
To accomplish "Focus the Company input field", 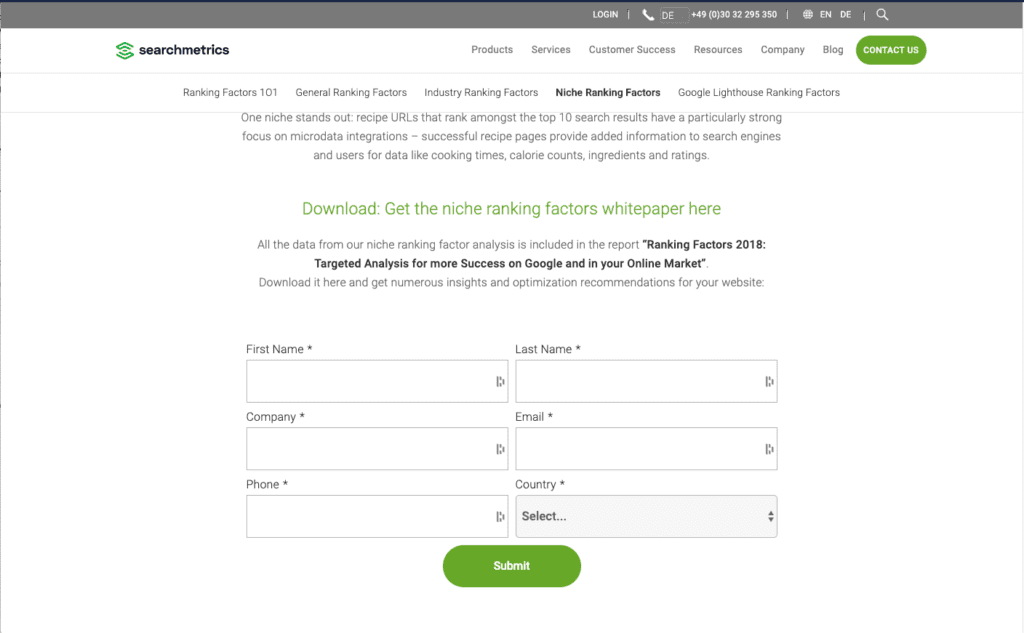I will [x=377, y=449].
